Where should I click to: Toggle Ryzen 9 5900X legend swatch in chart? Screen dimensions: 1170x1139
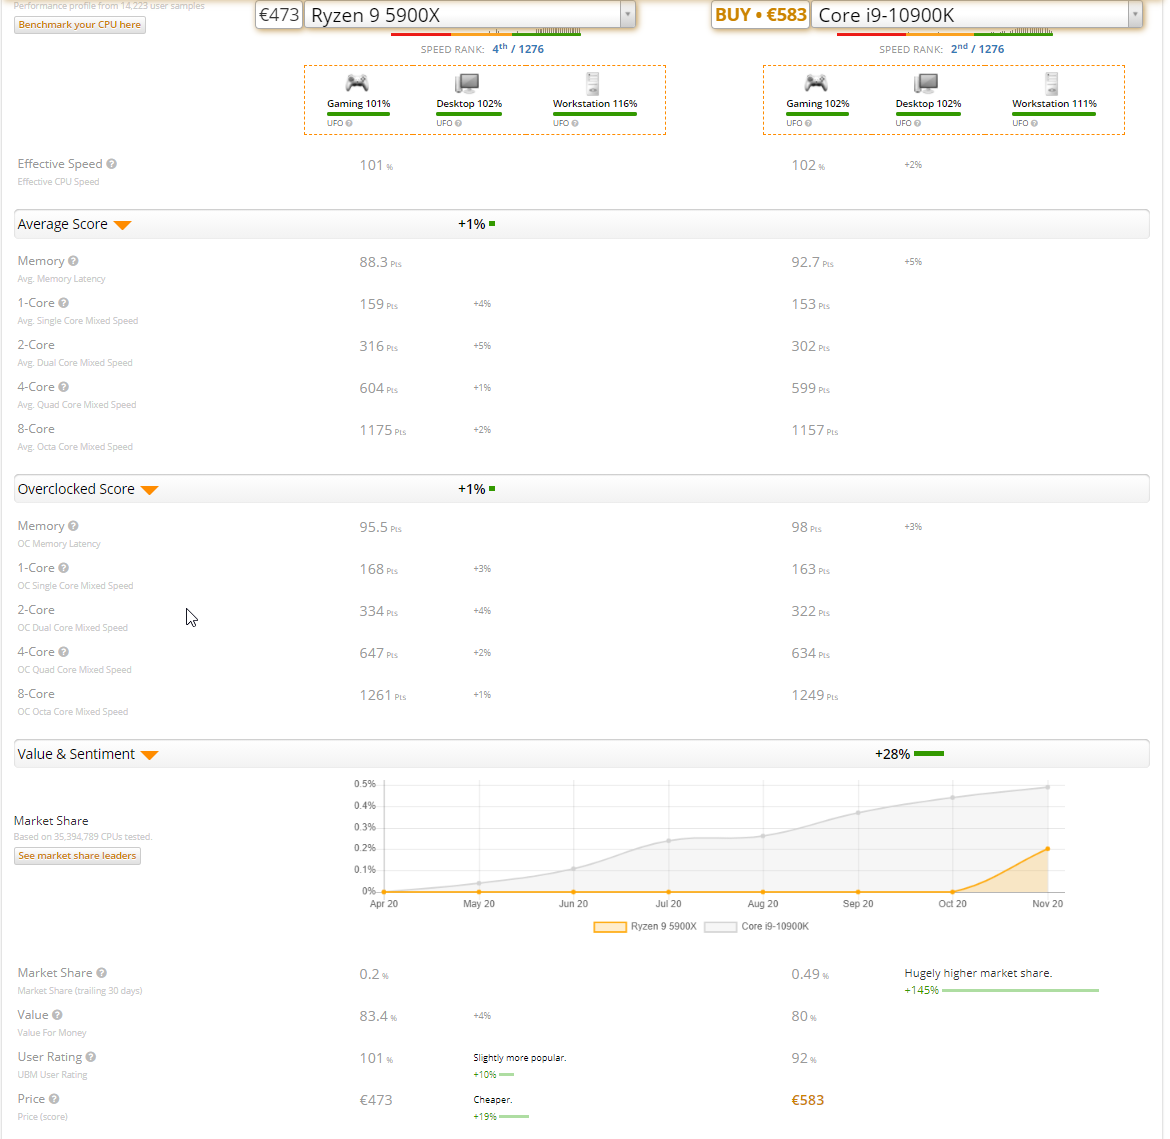click(610, 927)
